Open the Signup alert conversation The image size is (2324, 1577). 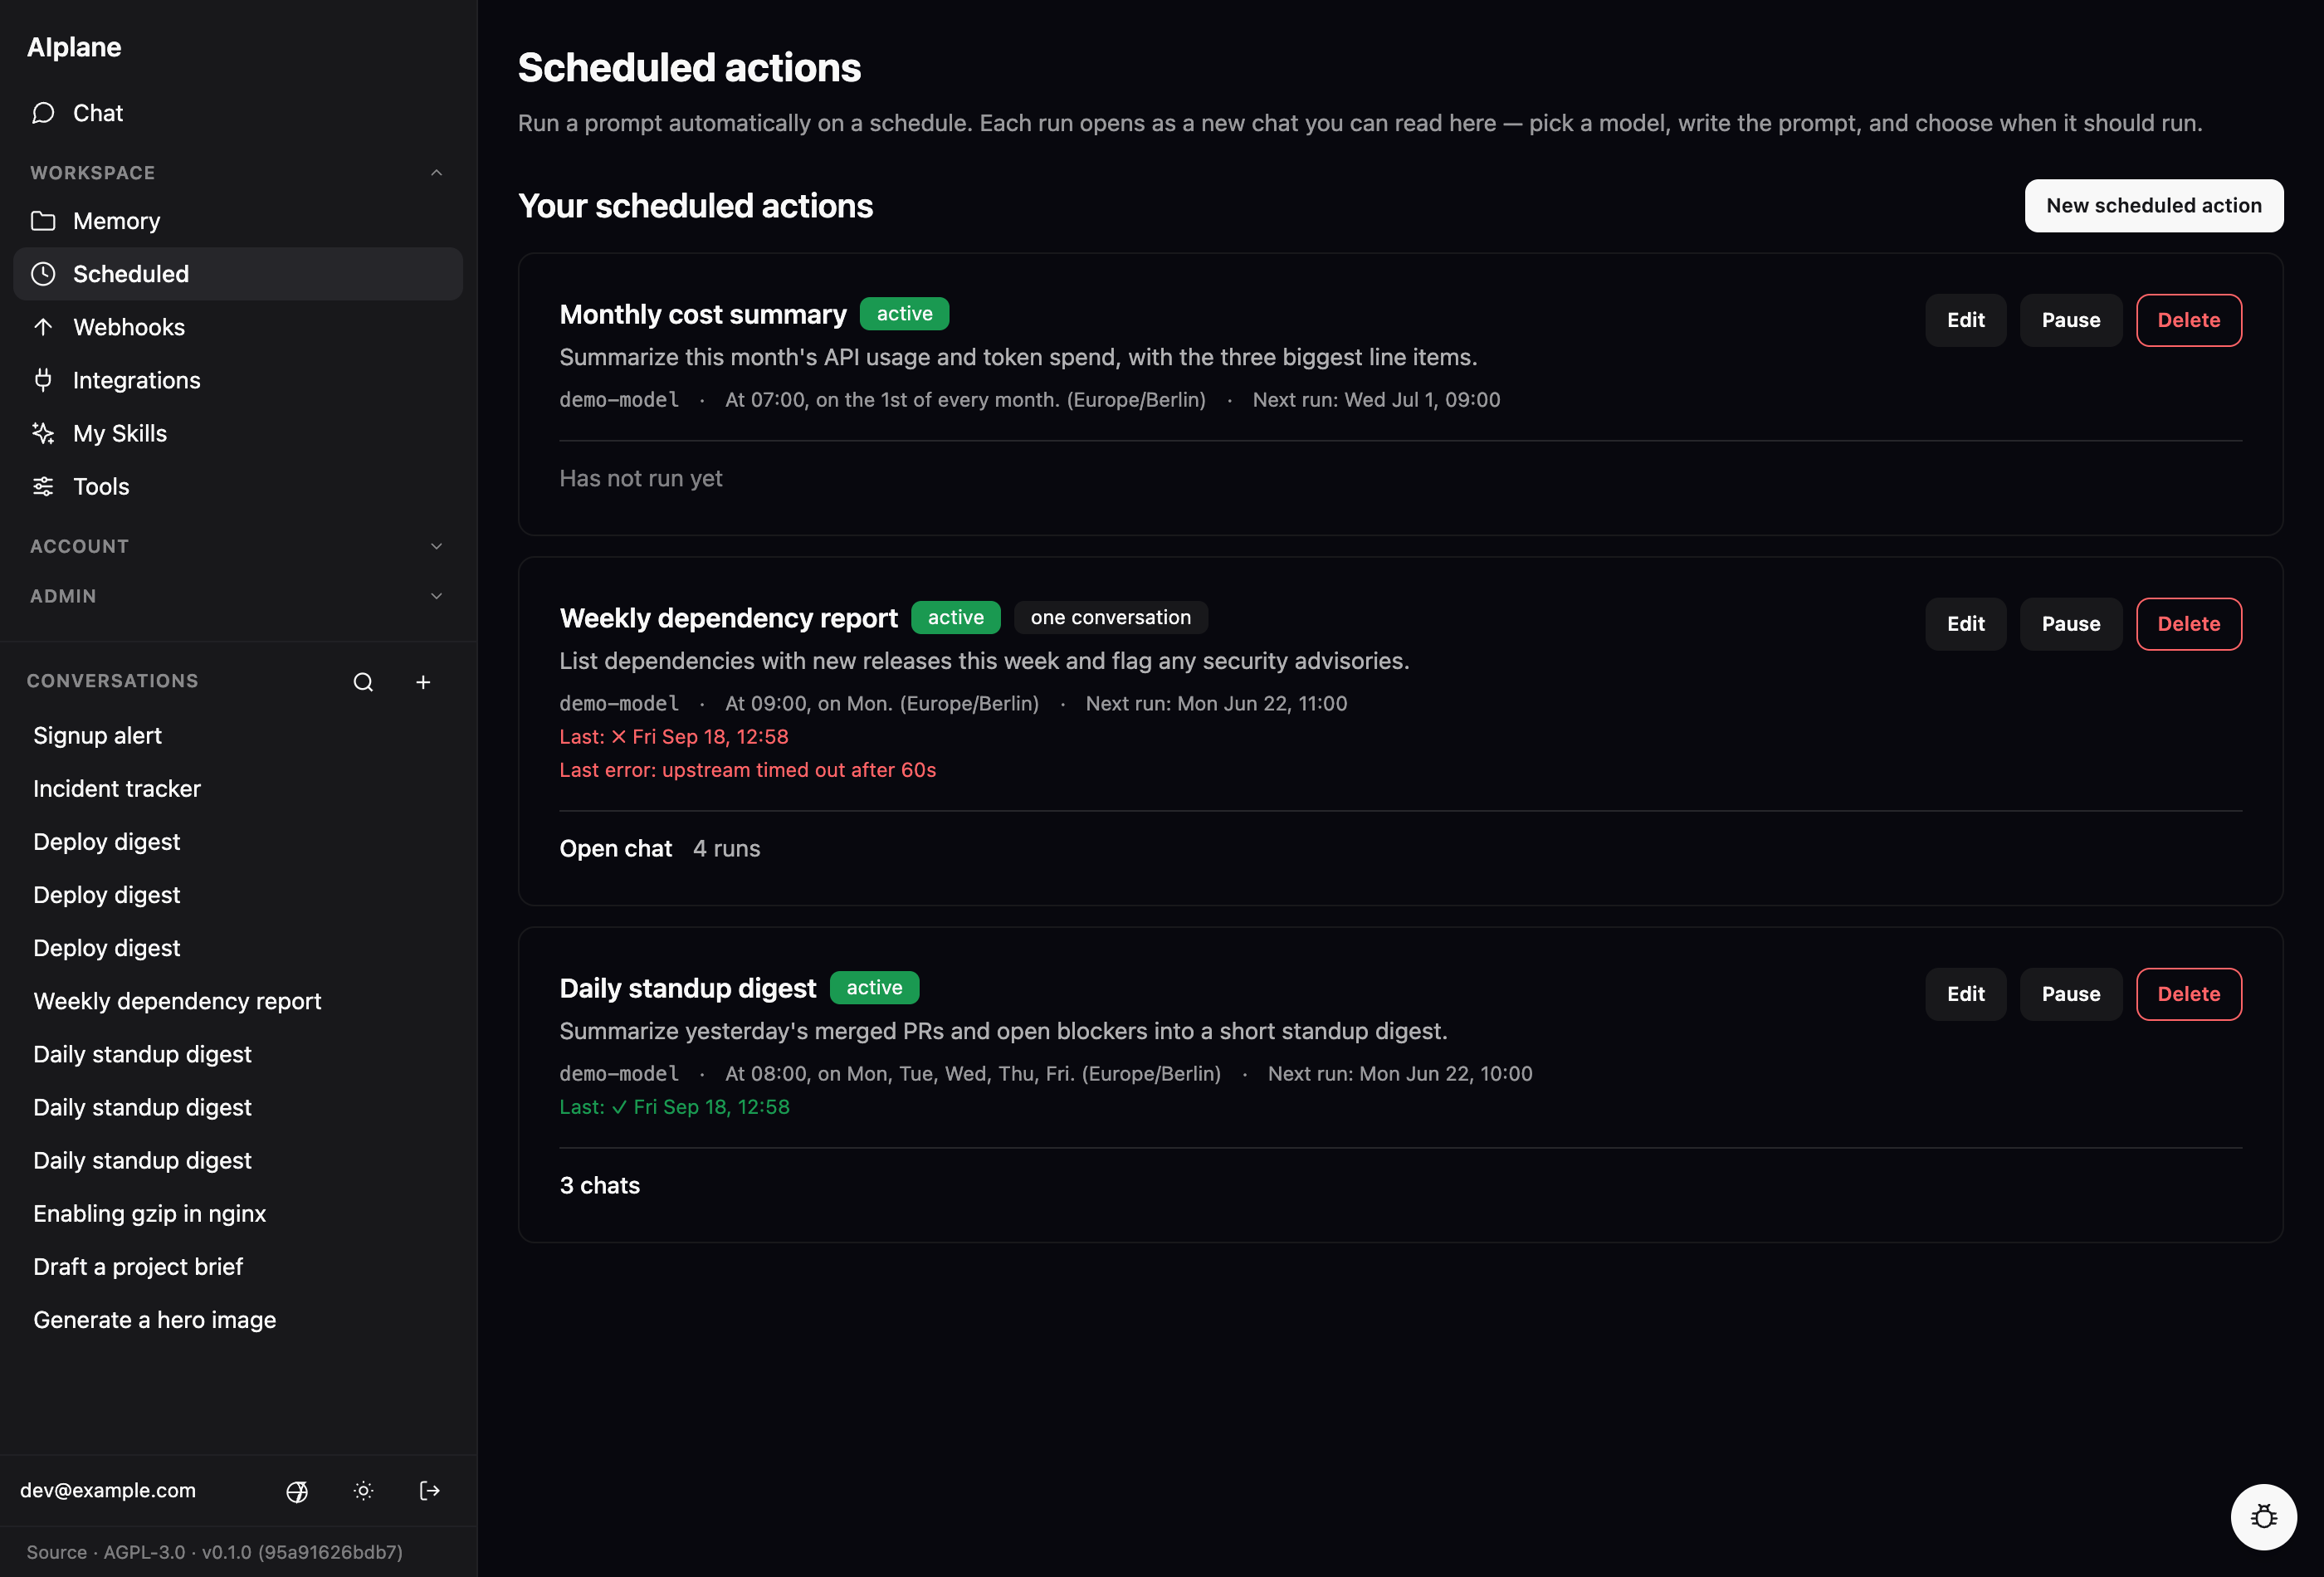238,736
